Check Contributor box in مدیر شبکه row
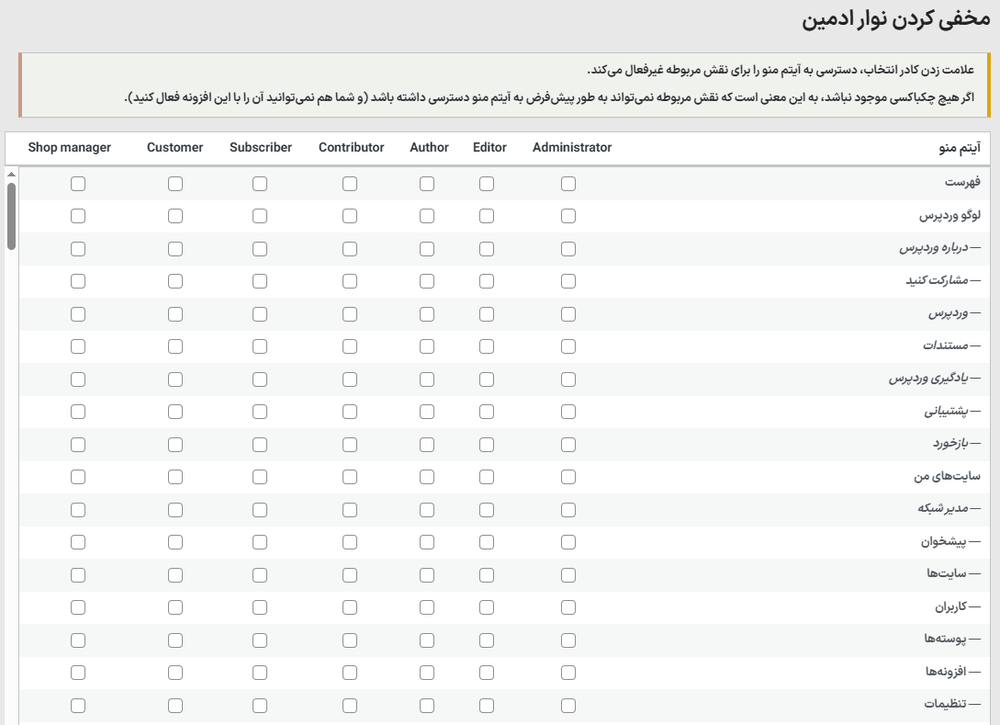The height and width of the screenshot is (725, 1000). [350, 510]
